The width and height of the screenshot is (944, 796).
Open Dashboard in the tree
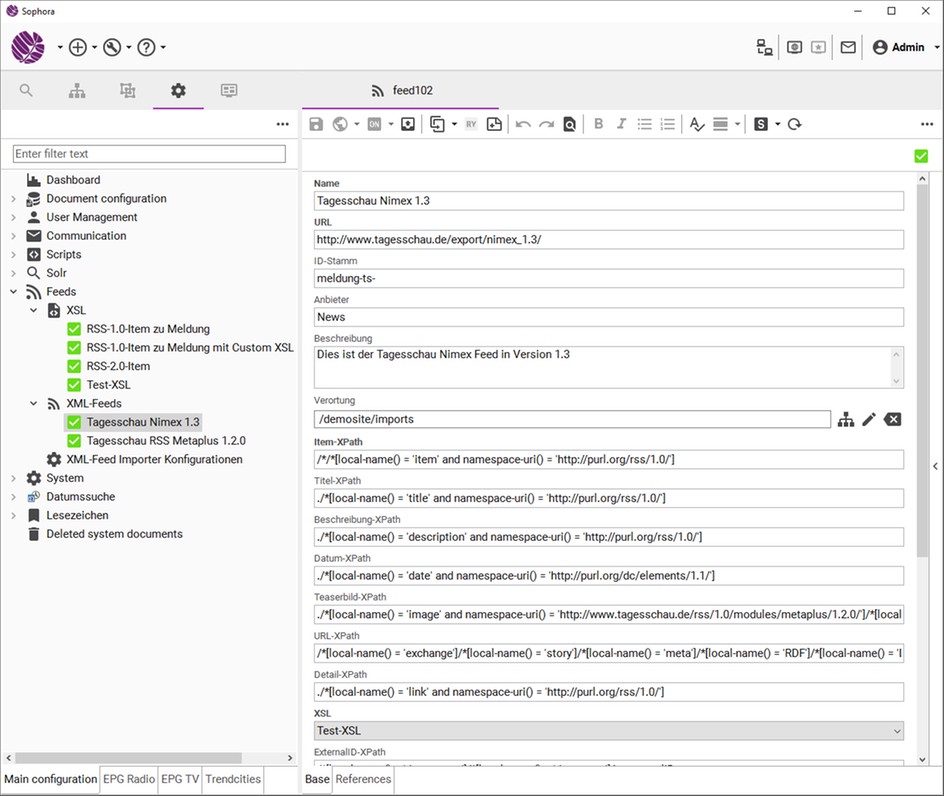coord(73,180)
